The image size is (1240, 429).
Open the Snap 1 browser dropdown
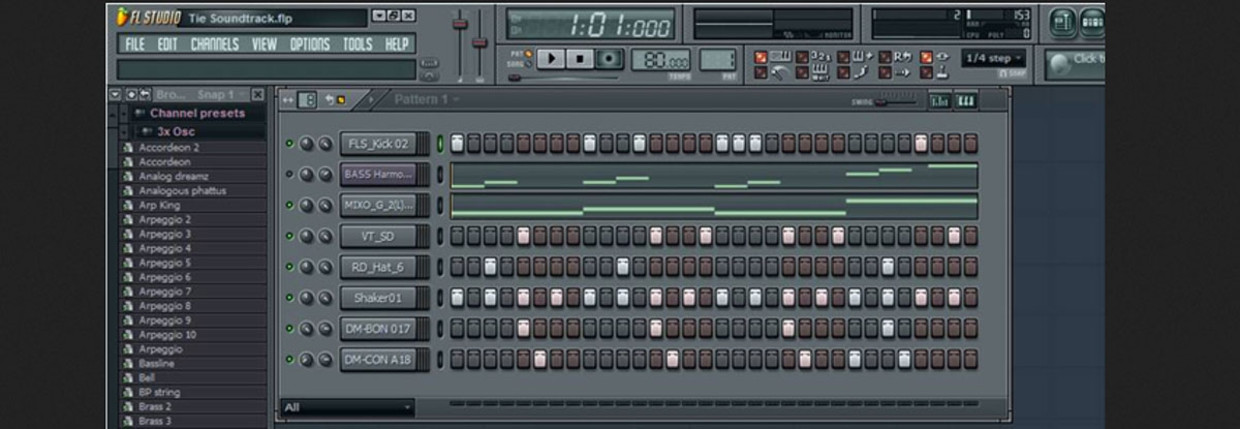220,94
